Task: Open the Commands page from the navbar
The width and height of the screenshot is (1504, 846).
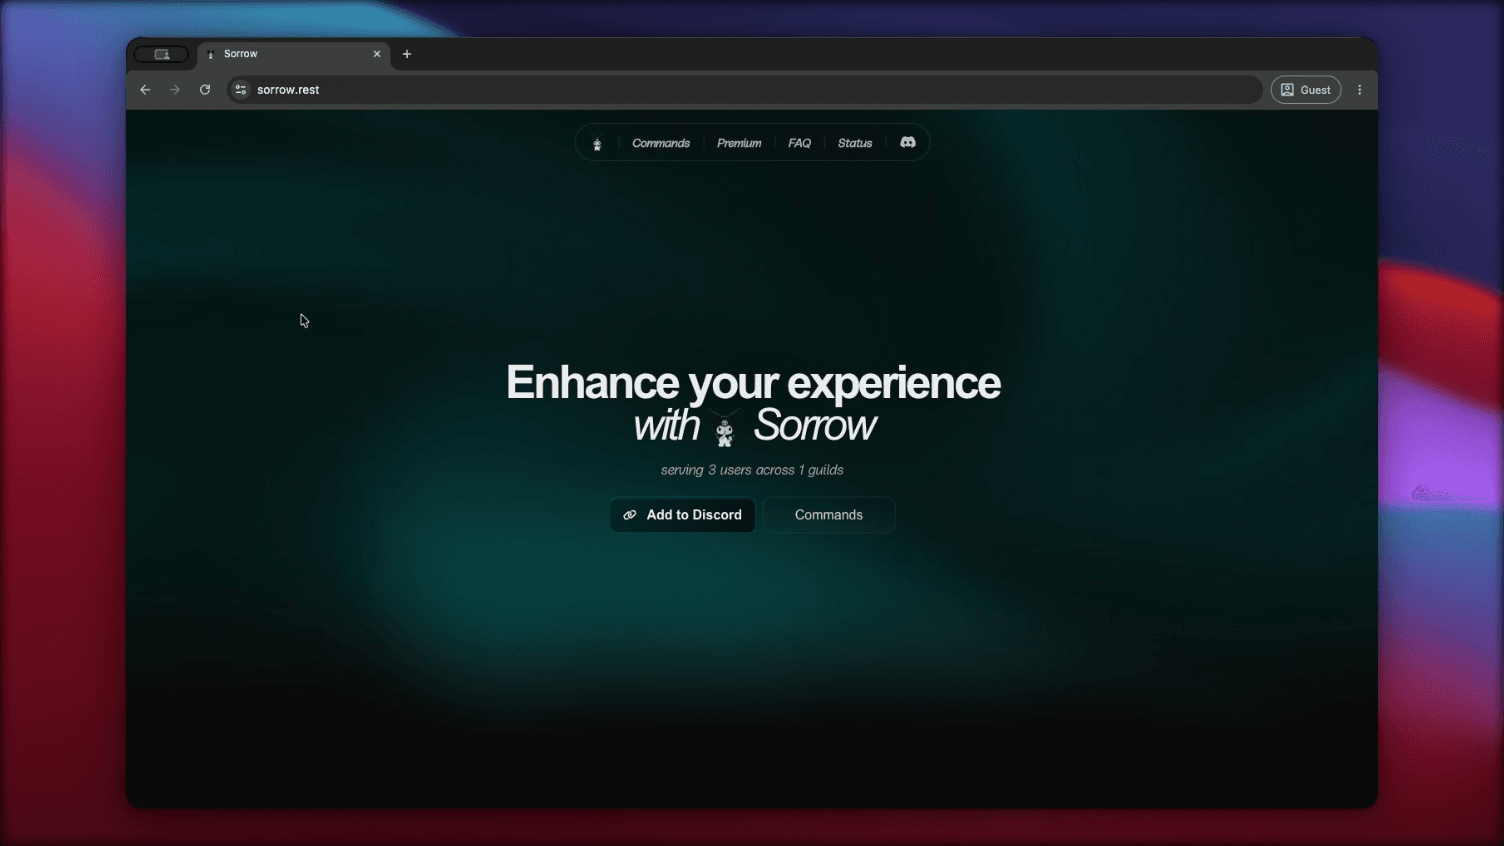Action: [661, 143]
